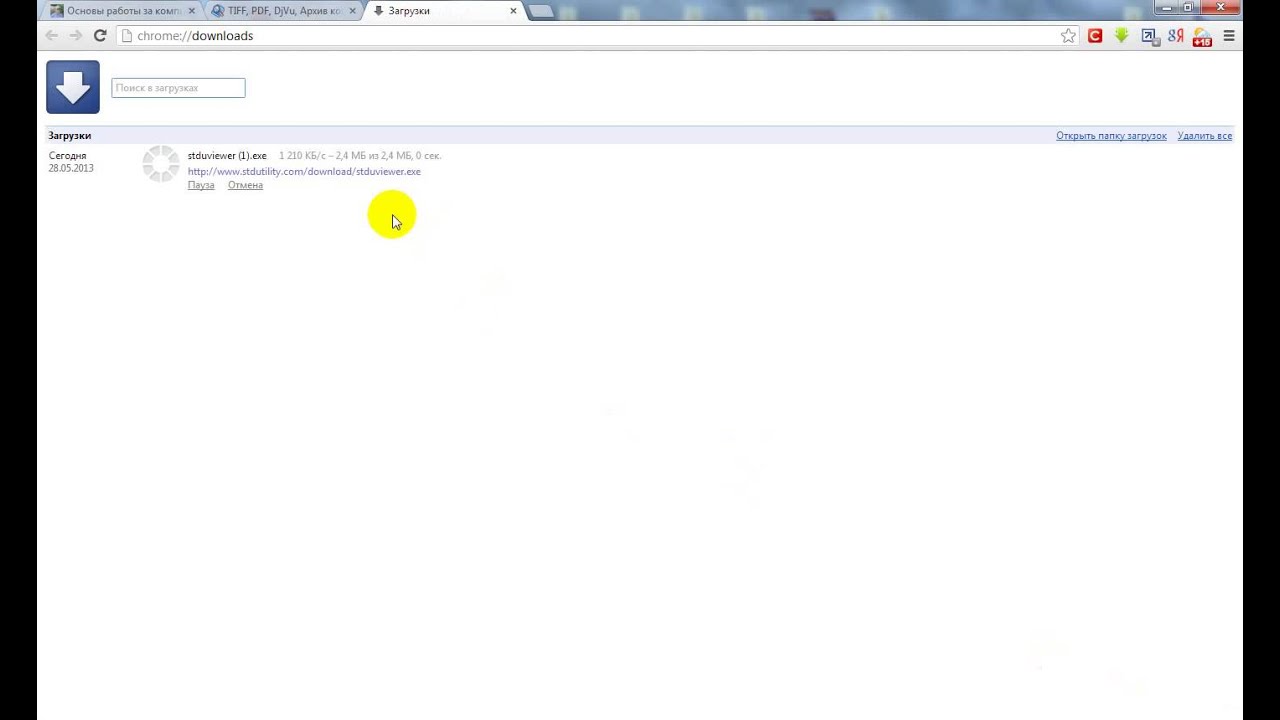Viewport: 1280px width, 720px height.
Task: Focus the Поиск в загрузках search field
Action: point(178,88)
